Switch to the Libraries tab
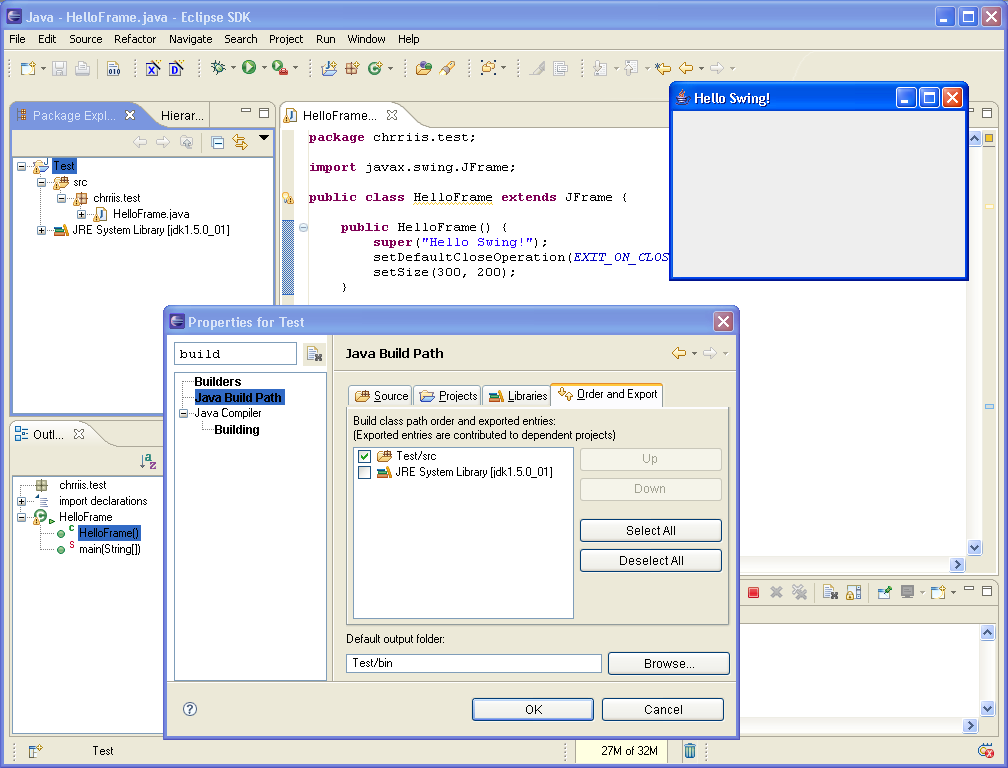The width and height of the screenshot is (1008, 768). [518, 396]
